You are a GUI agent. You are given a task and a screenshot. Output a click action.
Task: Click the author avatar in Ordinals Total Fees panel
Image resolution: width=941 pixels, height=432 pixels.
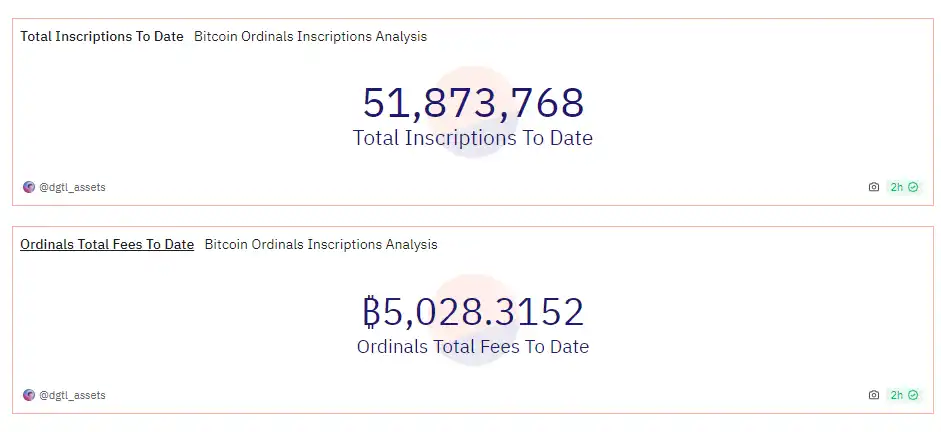pyautogui.click(x=29, y=395)
